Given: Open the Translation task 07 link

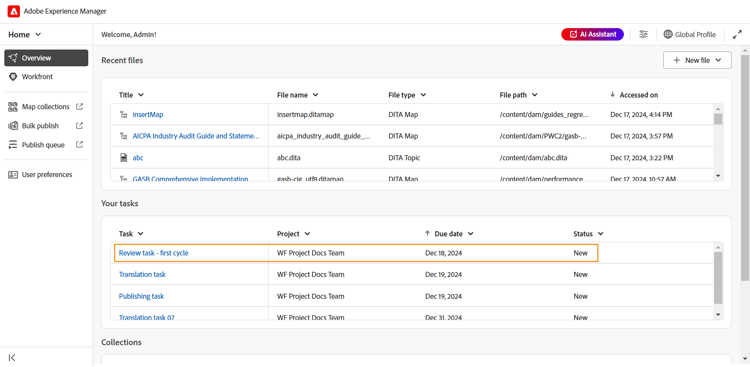Looking at the screenshot, I should click(x=146, y=317).
